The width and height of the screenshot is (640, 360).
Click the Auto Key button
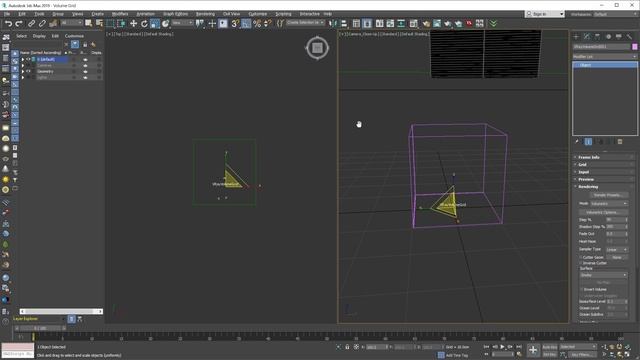[549, 347]
